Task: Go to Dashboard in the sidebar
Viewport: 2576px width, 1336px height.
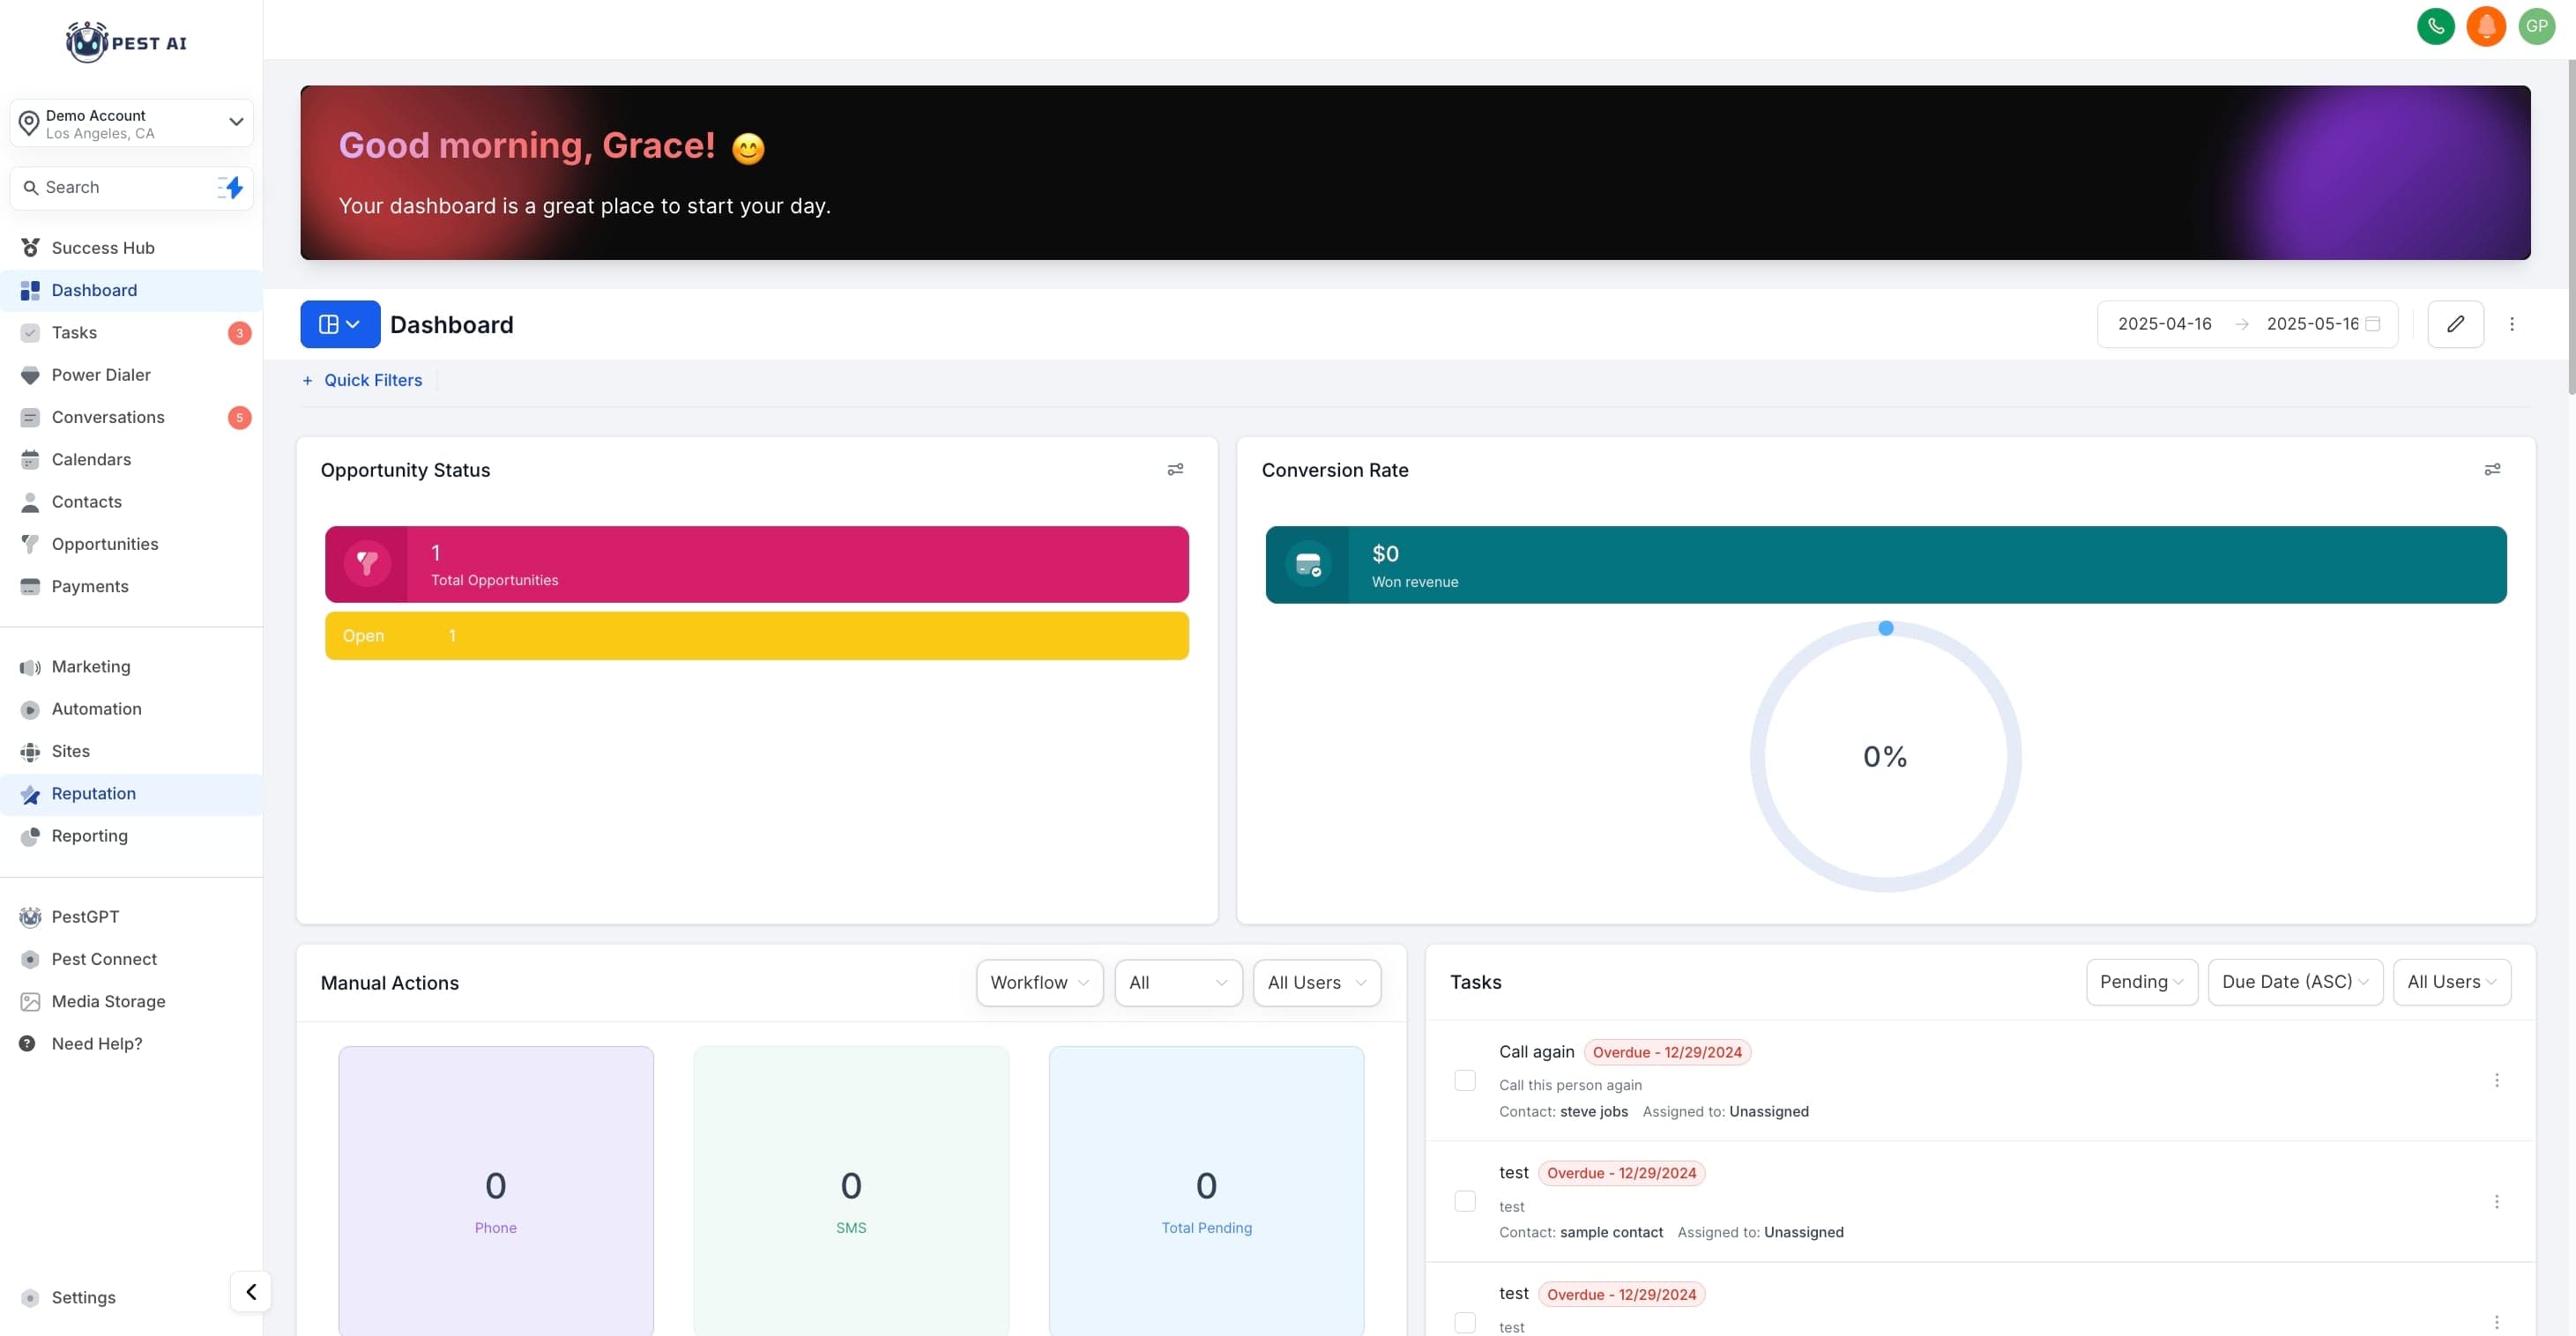Action: tap(131, 290)
